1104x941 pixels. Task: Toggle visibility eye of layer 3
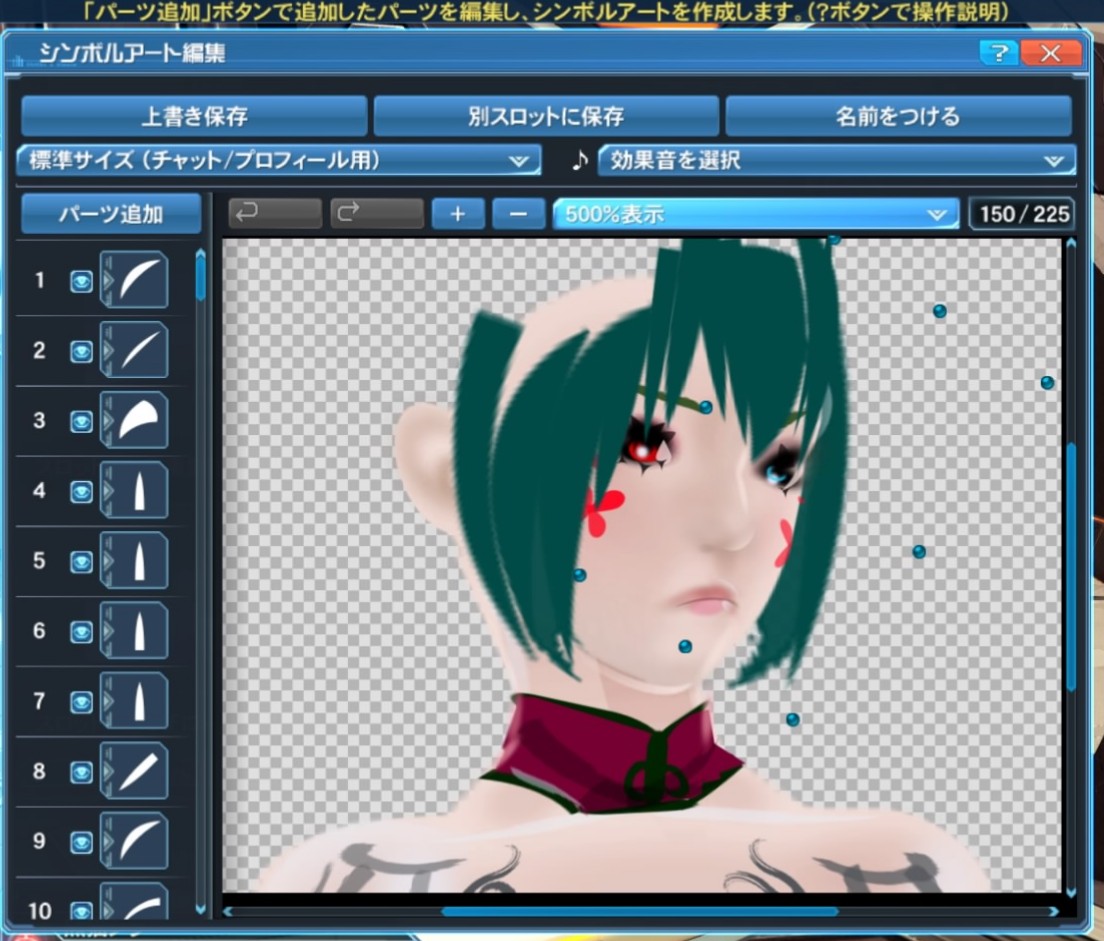[x=82, y=422]
